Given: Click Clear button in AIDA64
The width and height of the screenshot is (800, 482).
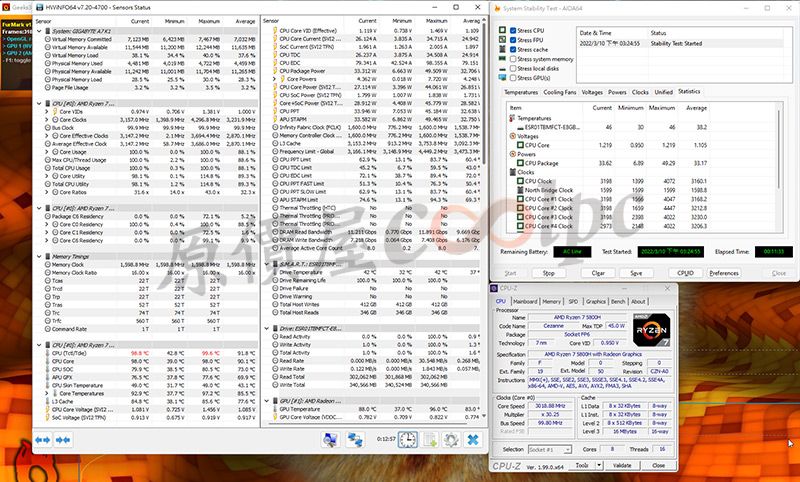Looking at the screenshot, I should [x=598, y=273].
